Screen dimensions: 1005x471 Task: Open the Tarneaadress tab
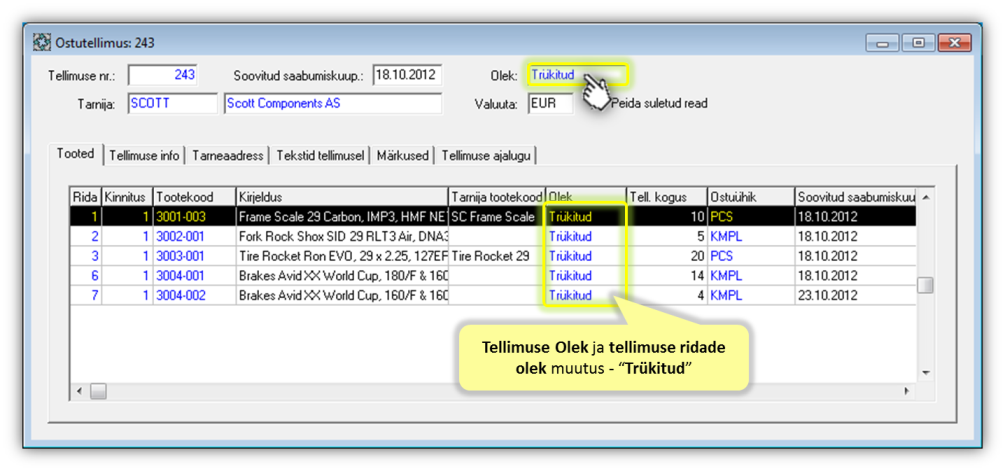pos(228,156)
